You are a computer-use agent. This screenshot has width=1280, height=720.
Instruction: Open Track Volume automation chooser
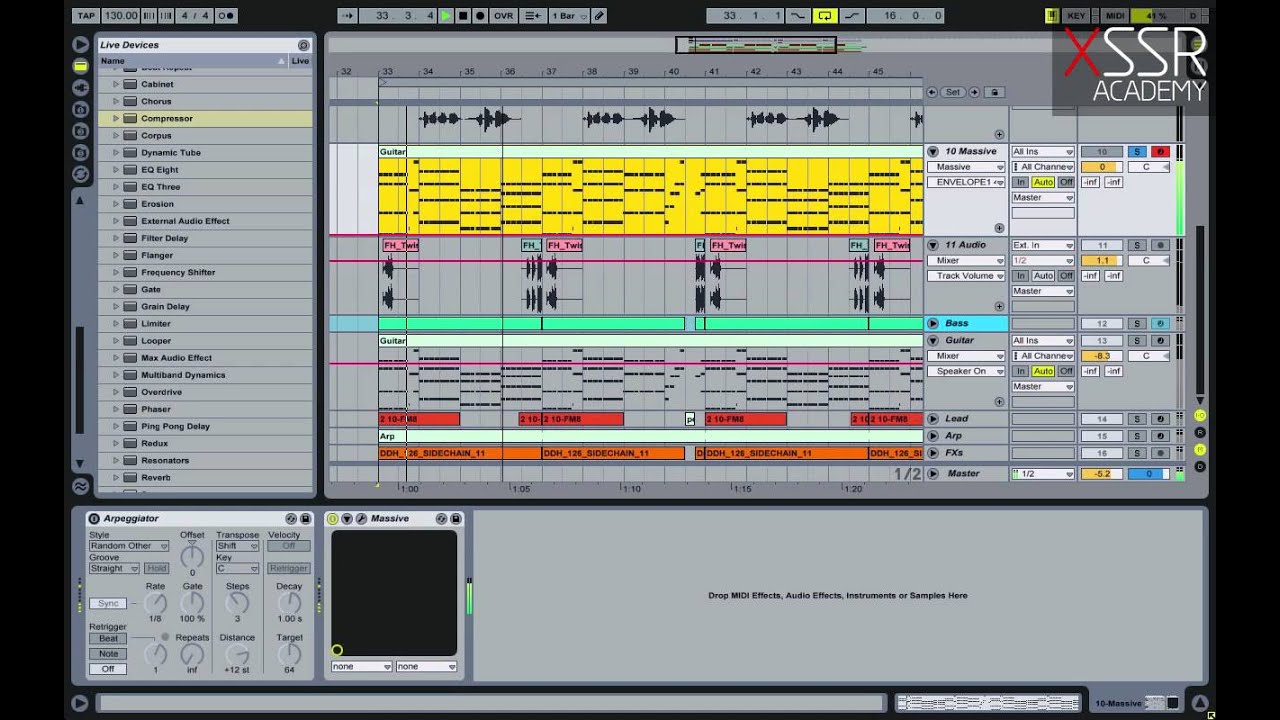point(966,276)
